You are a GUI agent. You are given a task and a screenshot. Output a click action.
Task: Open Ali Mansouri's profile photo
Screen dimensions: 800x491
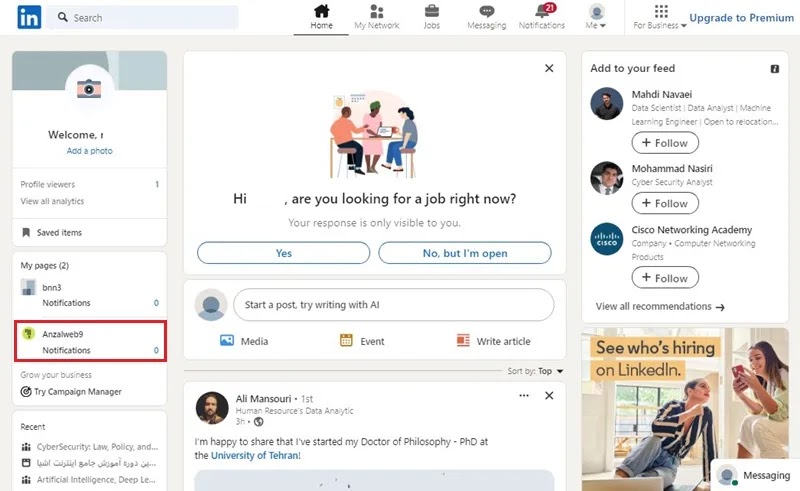(212, 408)
